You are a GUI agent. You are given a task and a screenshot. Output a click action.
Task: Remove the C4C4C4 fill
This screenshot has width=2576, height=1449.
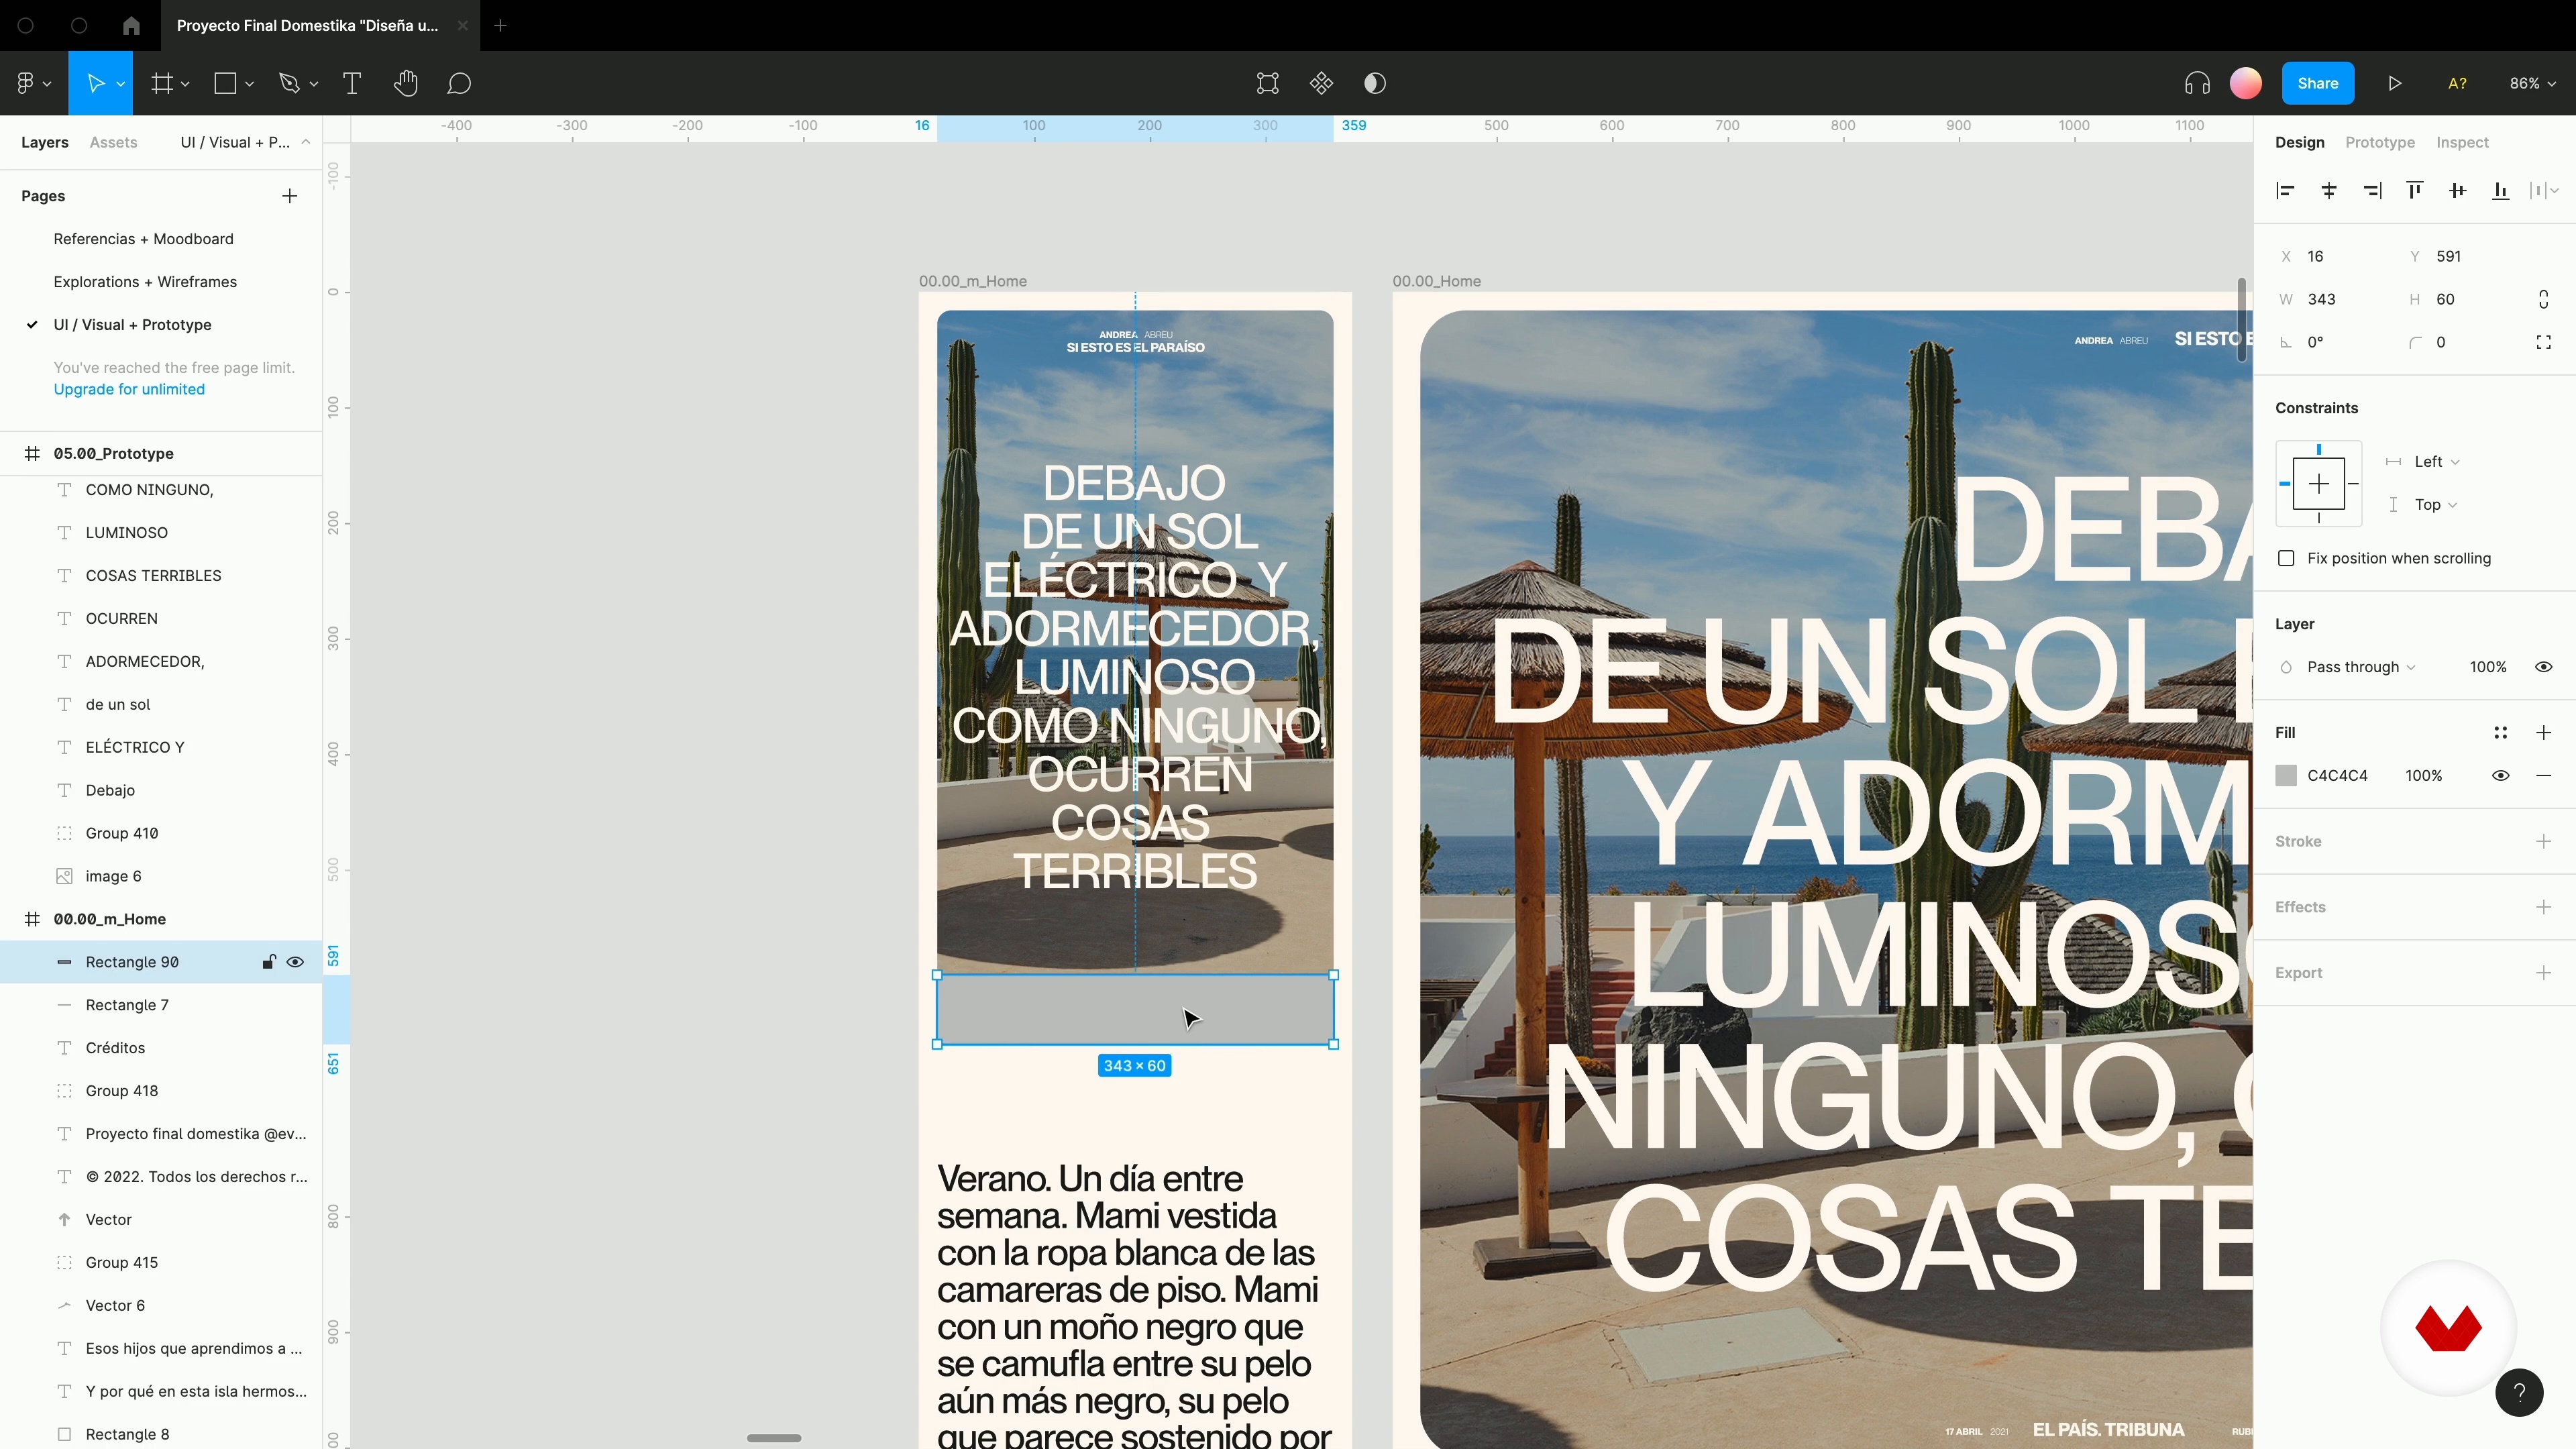(x=2544, y=775)
